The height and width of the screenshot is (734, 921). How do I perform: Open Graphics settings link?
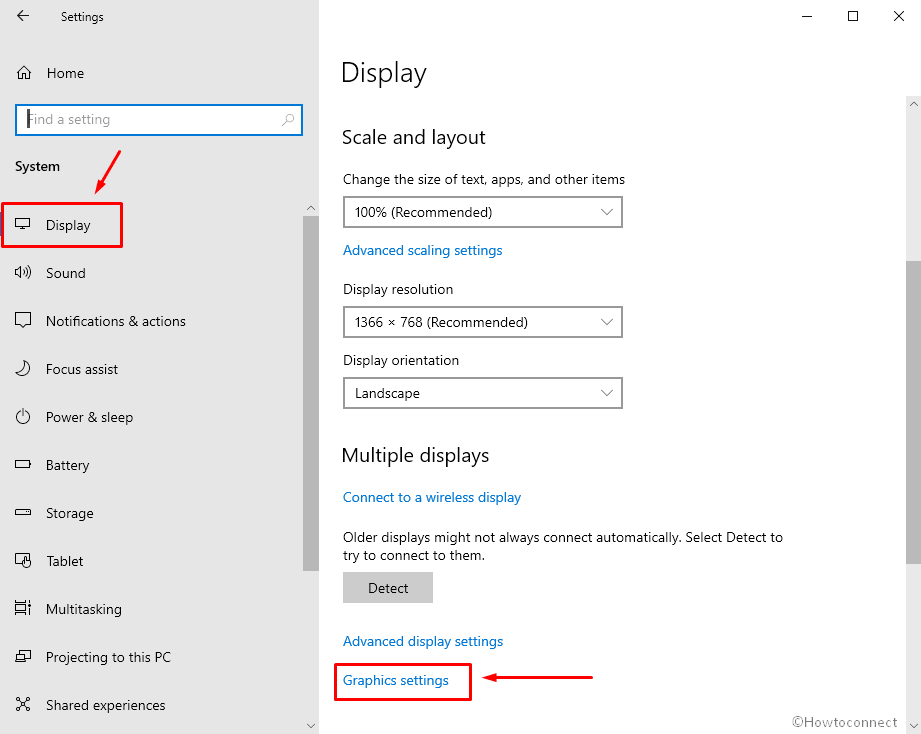(x=395, y=680)
